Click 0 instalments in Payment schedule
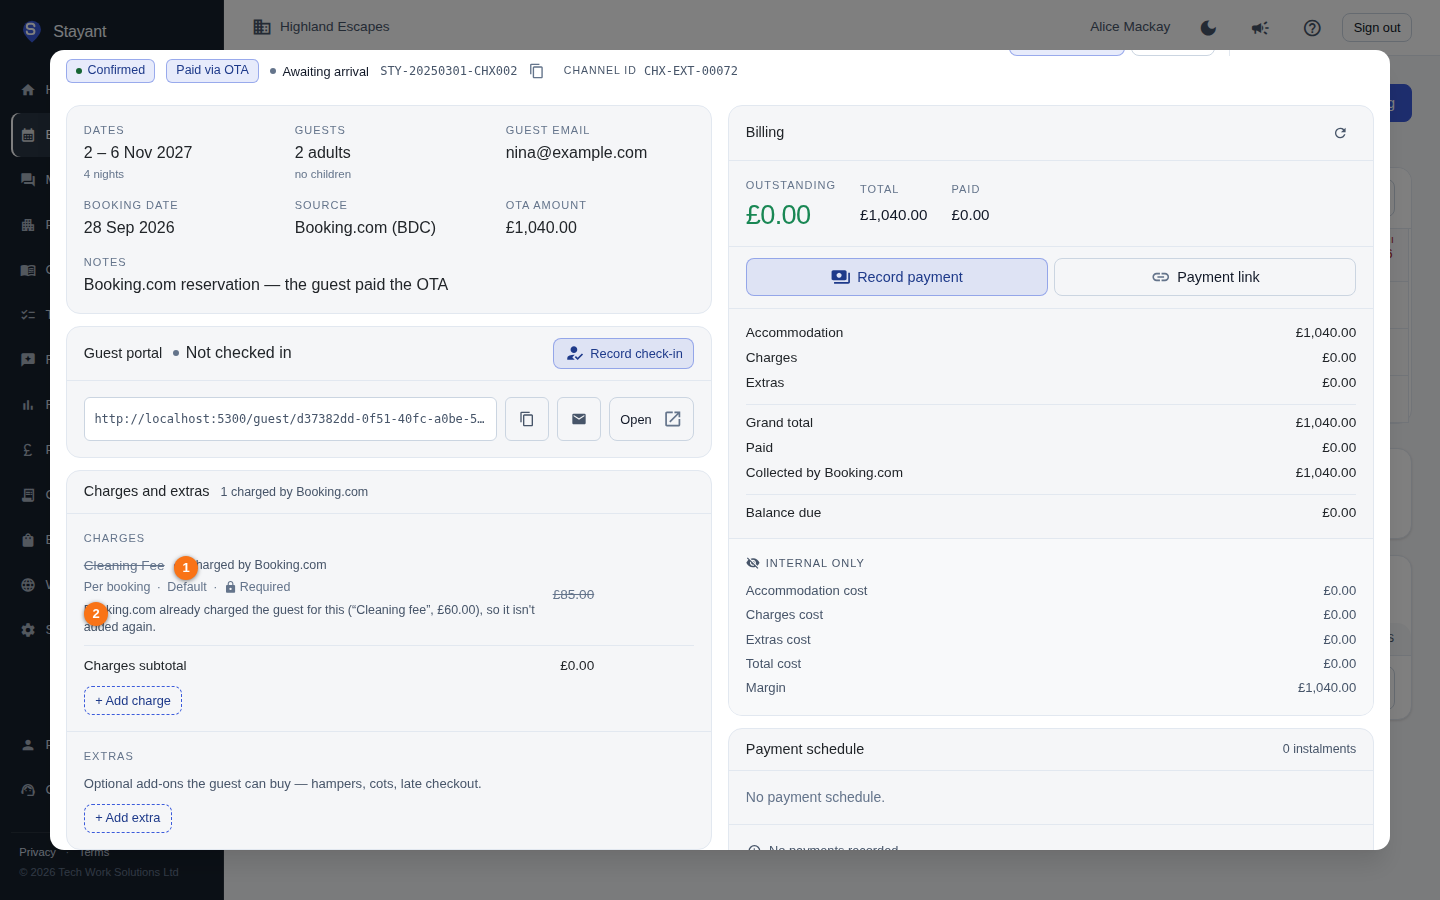 pyautogui.click(x=1319, y=749)
